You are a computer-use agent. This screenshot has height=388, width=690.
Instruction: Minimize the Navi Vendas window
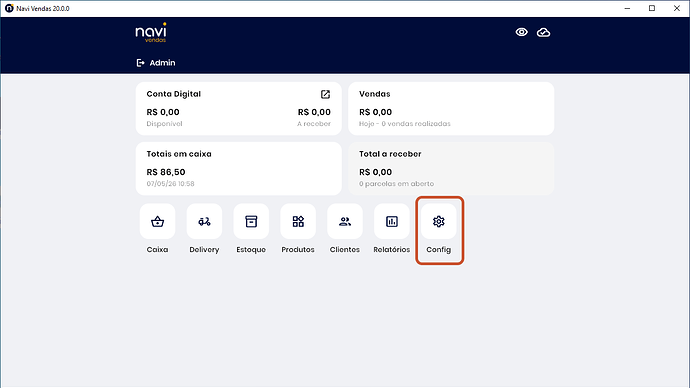tap(628, 8)
